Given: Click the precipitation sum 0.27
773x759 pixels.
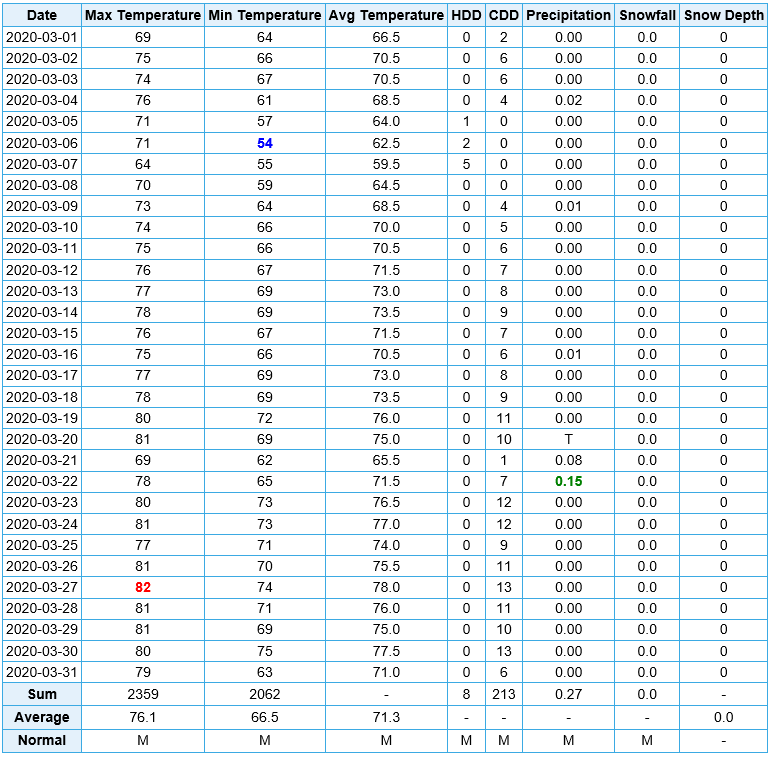Looking at the screenshot, I should (x=568, y=694).
